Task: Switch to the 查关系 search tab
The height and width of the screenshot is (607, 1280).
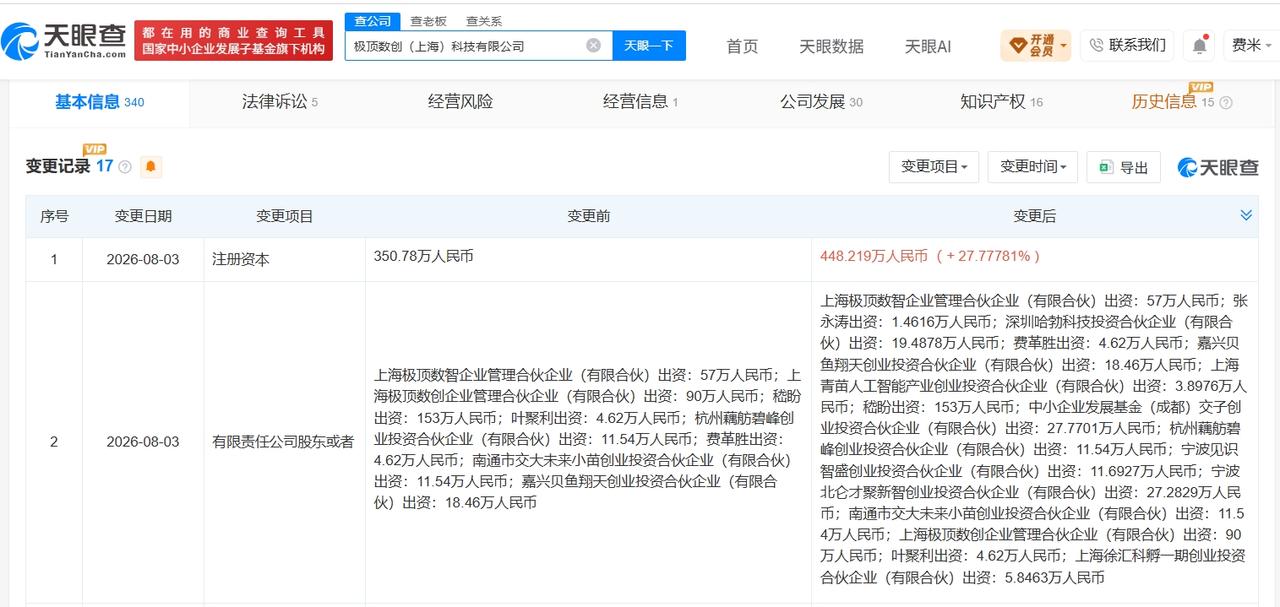Action: [484, 21]
